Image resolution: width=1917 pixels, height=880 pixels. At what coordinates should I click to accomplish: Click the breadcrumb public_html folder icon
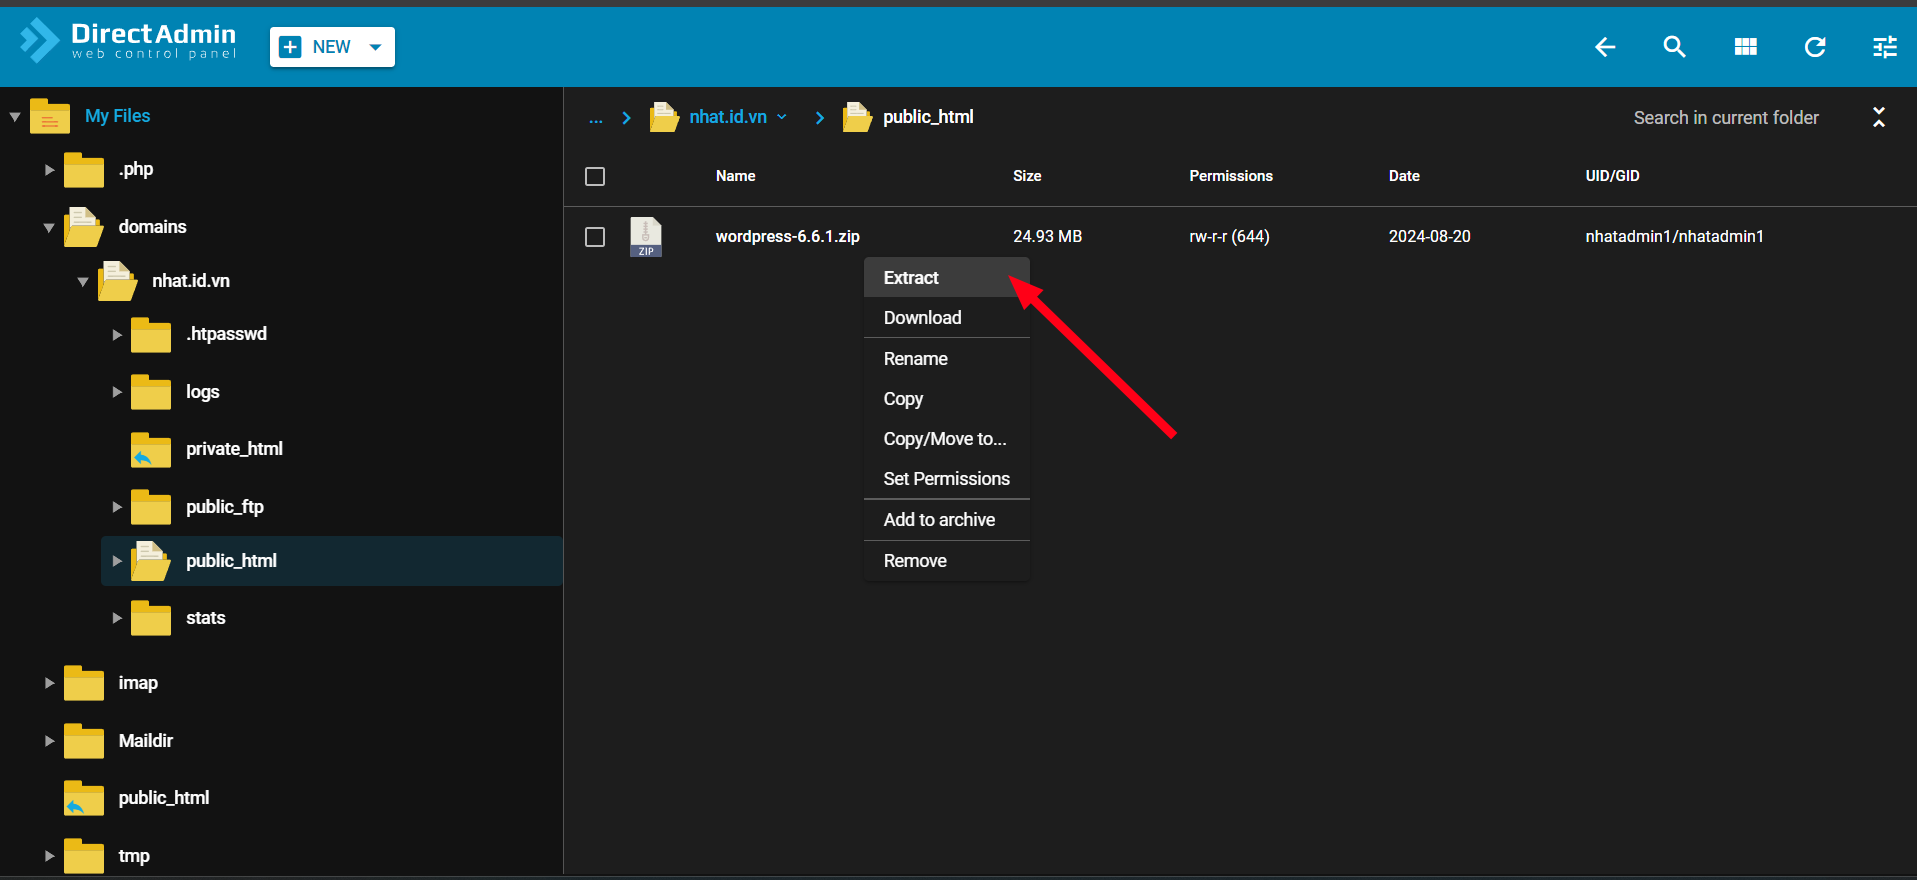pyautogui.click(x=857, y=117)
